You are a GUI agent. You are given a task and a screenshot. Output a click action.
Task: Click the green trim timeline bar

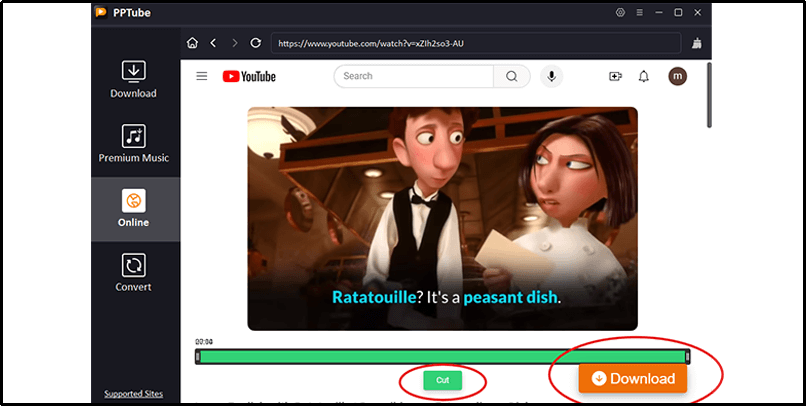[x=443, y=357]
